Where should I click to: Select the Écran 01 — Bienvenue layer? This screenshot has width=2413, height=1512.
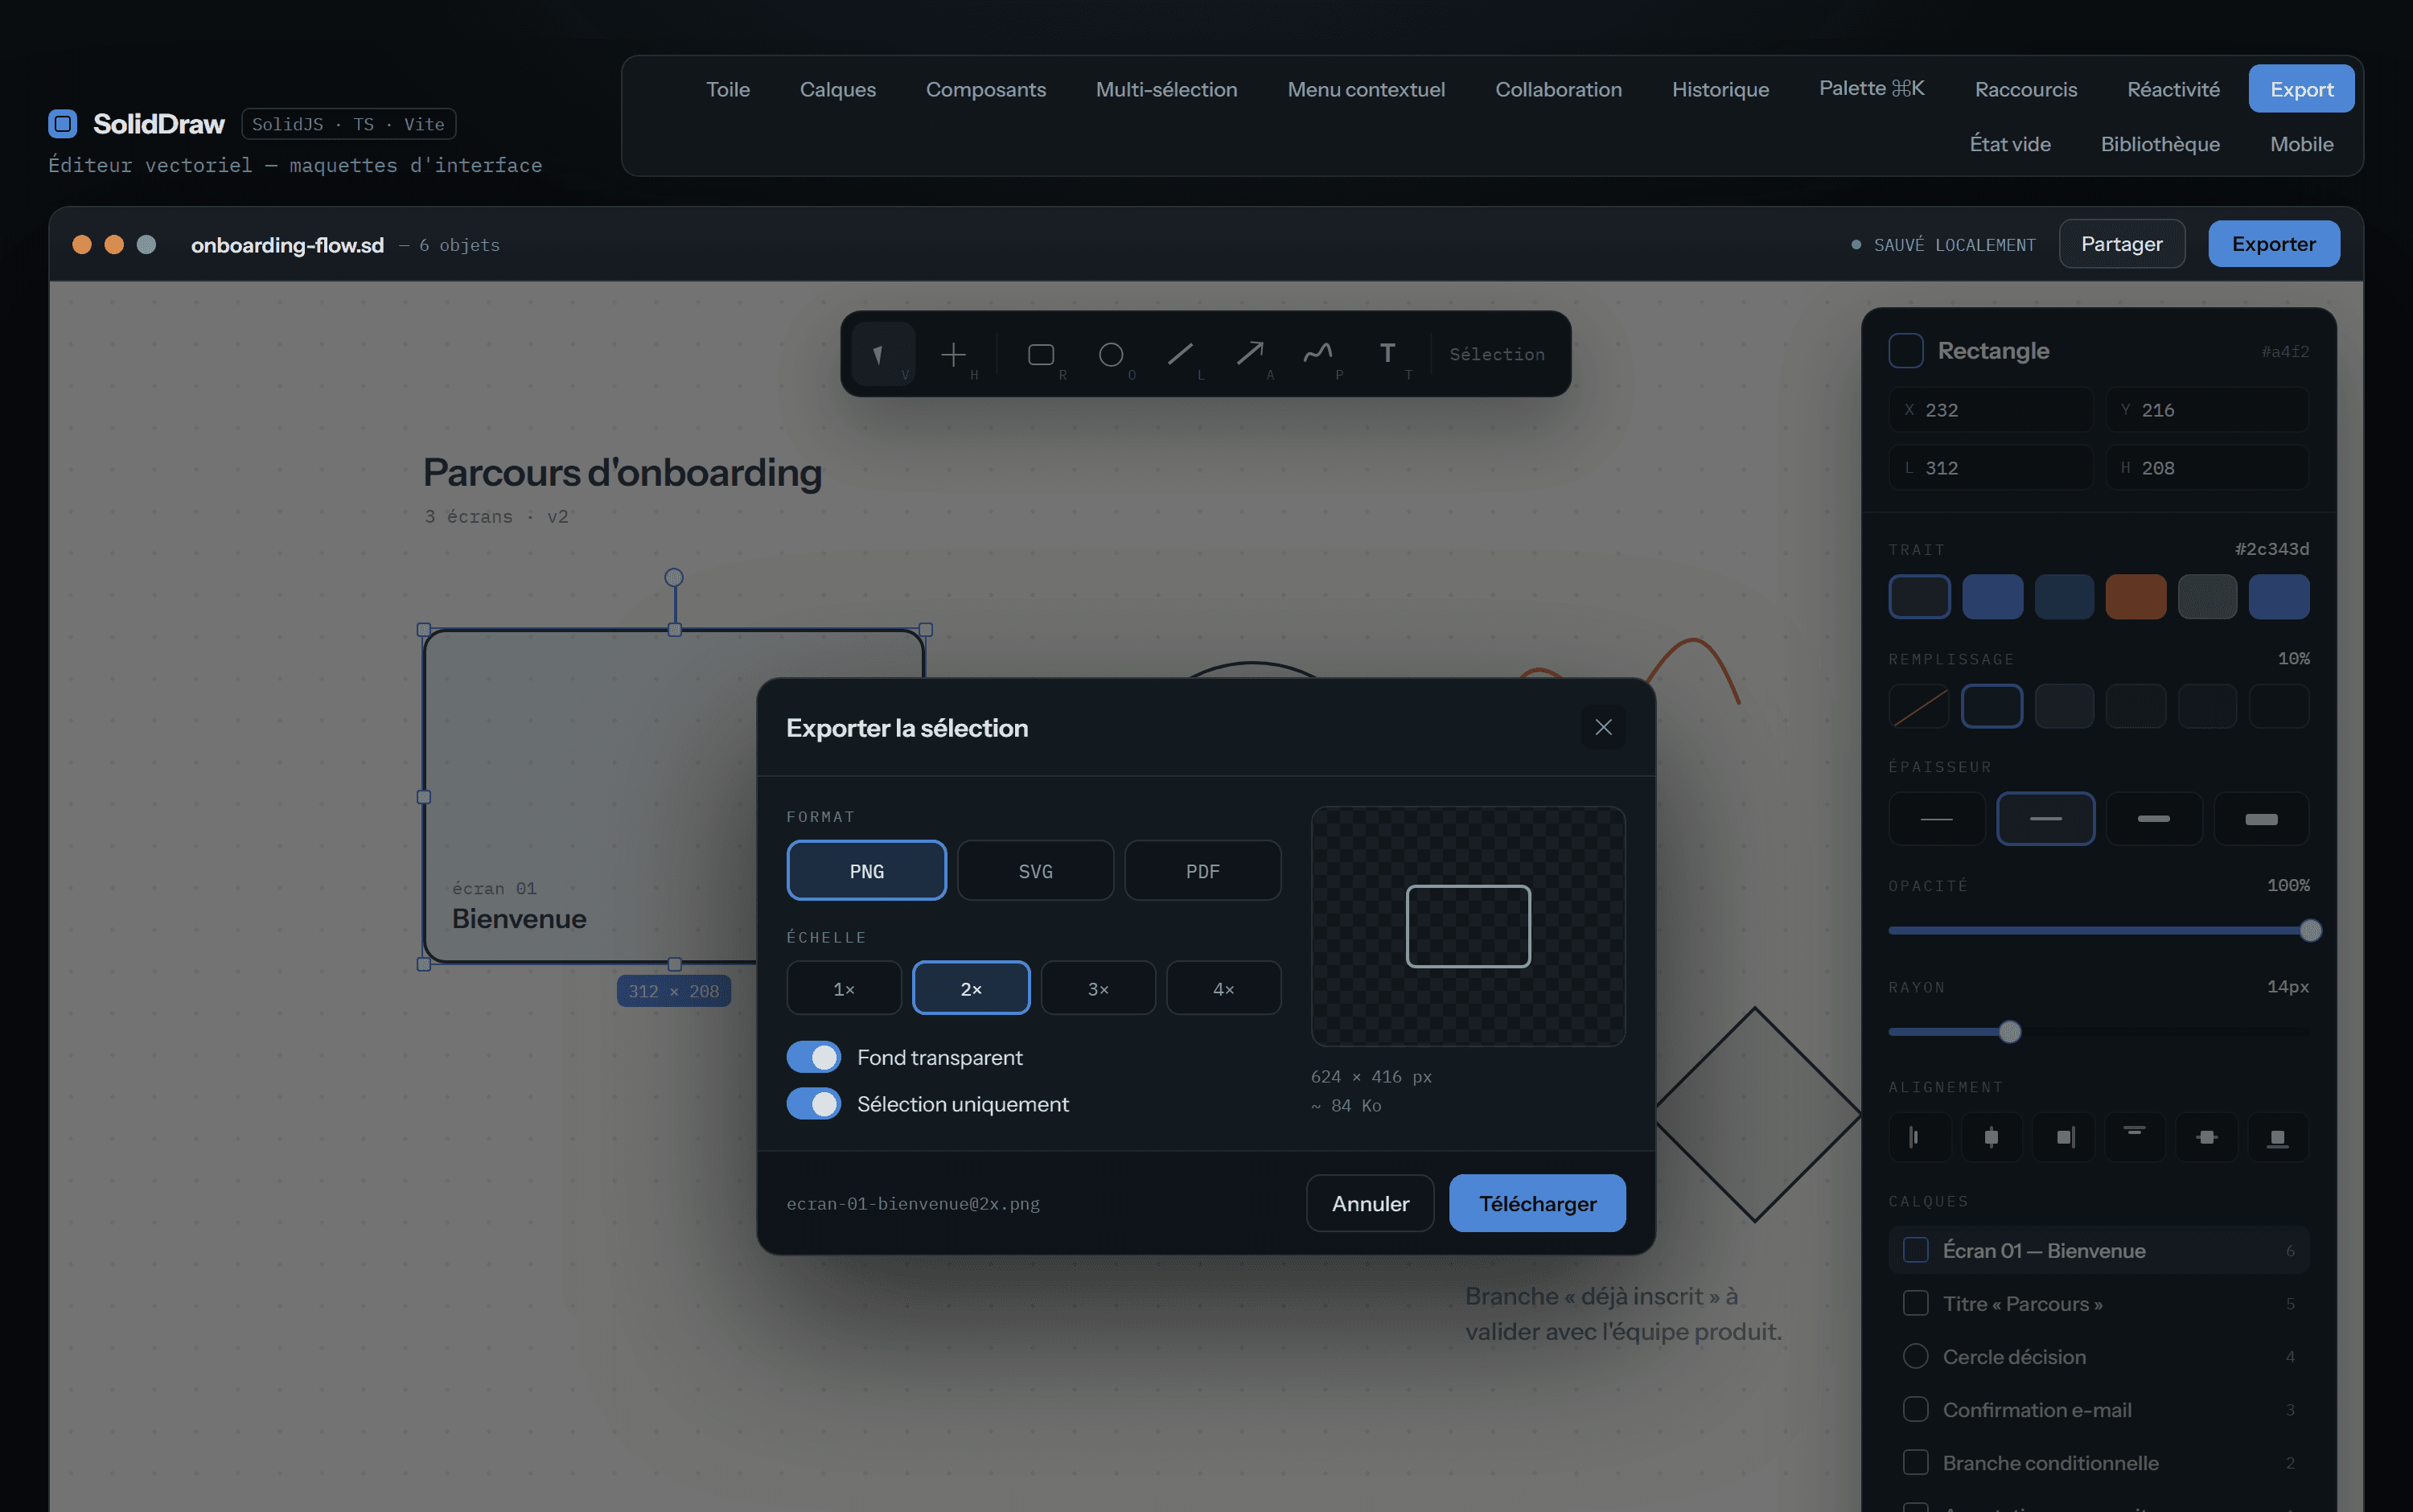[x=2098, y=1251]
